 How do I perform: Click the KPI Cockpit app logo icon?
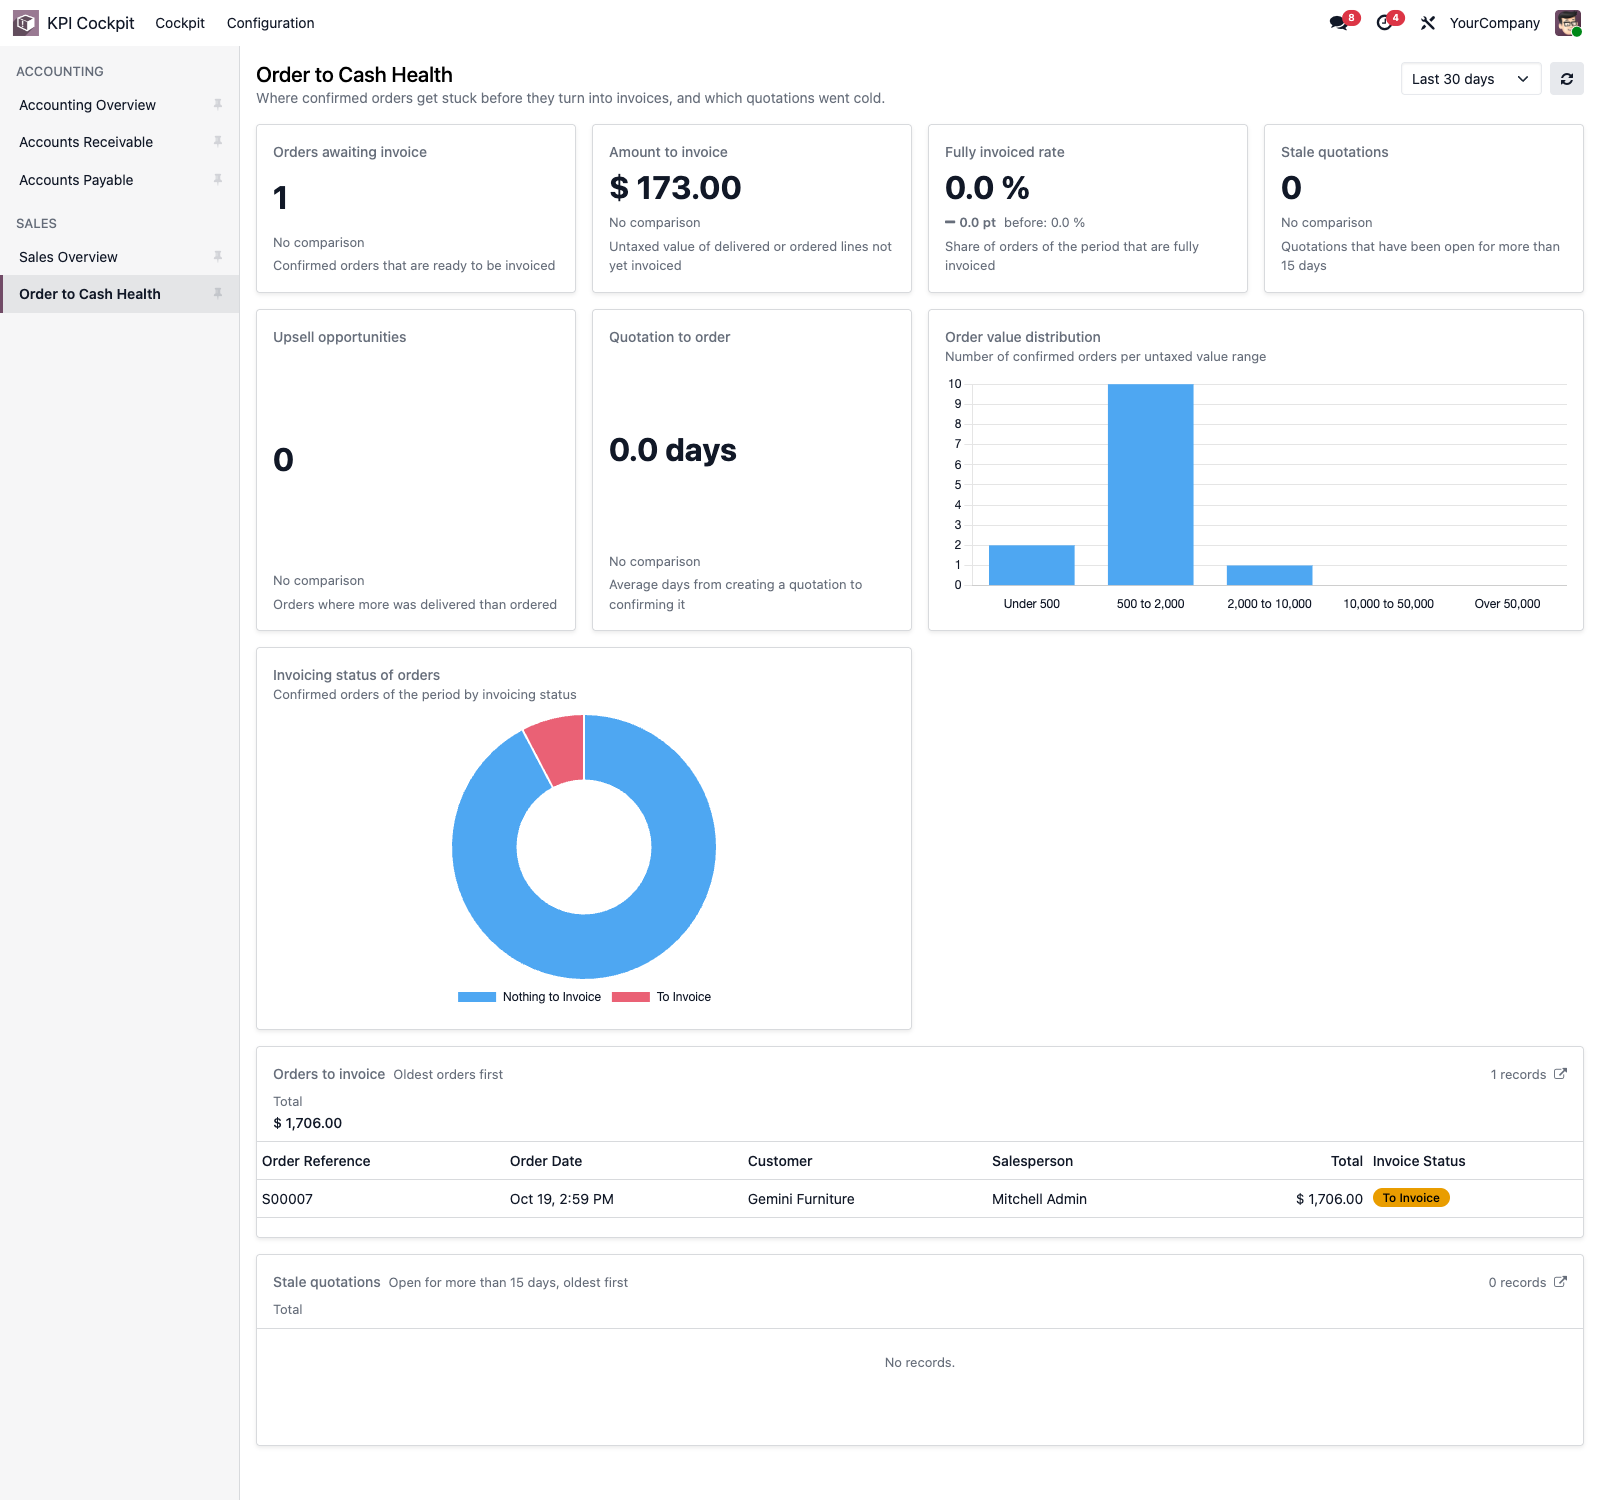26,22
